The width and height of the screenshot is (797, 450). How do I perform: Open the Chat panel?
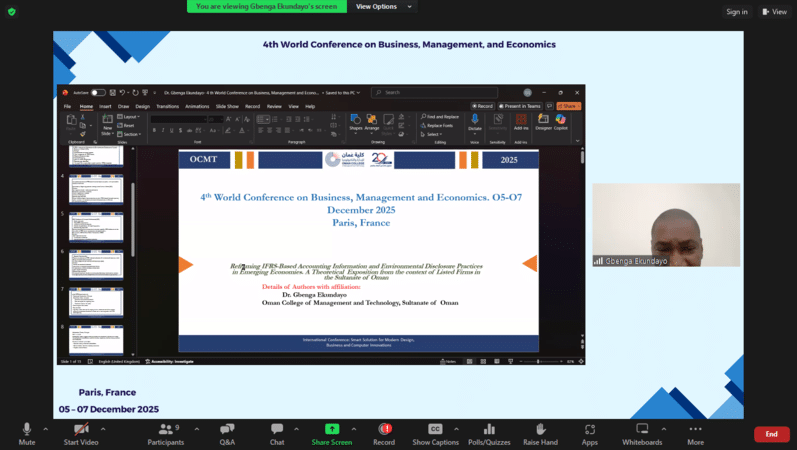click(x=277, y=429)
